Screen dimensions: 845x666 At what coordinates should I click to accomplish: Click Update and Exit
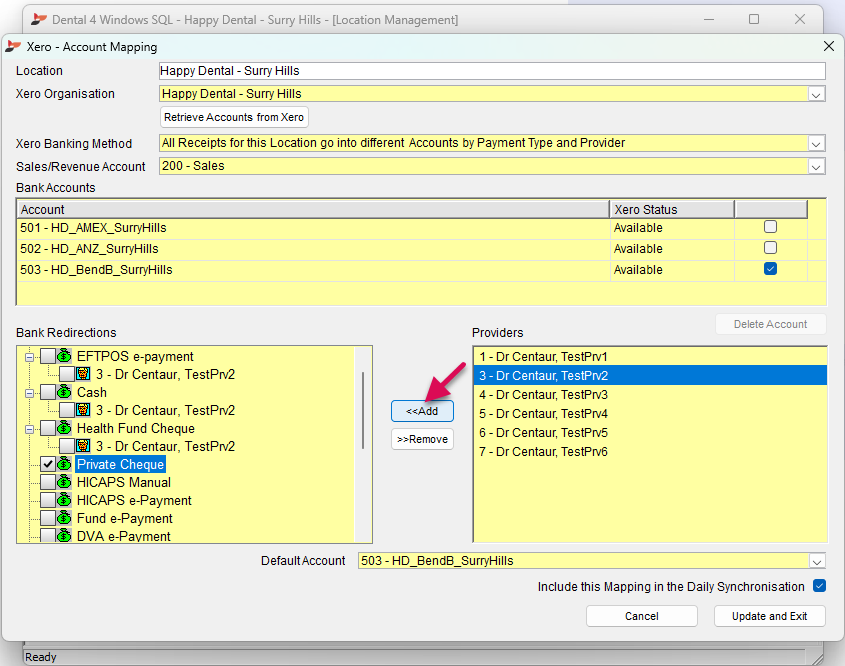click(769, 616)
